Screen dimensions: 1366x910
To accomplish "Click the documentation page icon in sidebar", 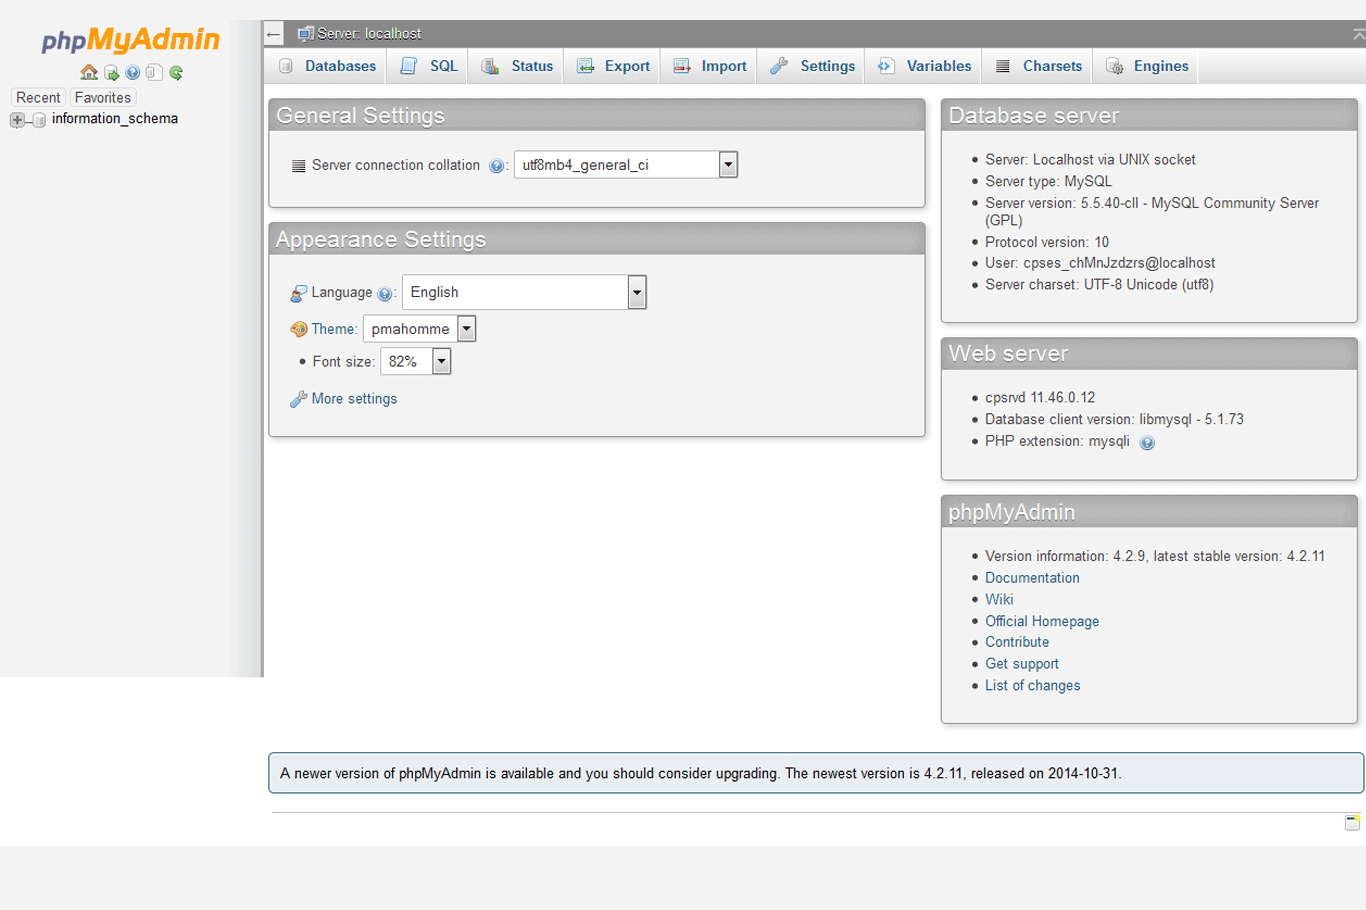I will (153, 72).
